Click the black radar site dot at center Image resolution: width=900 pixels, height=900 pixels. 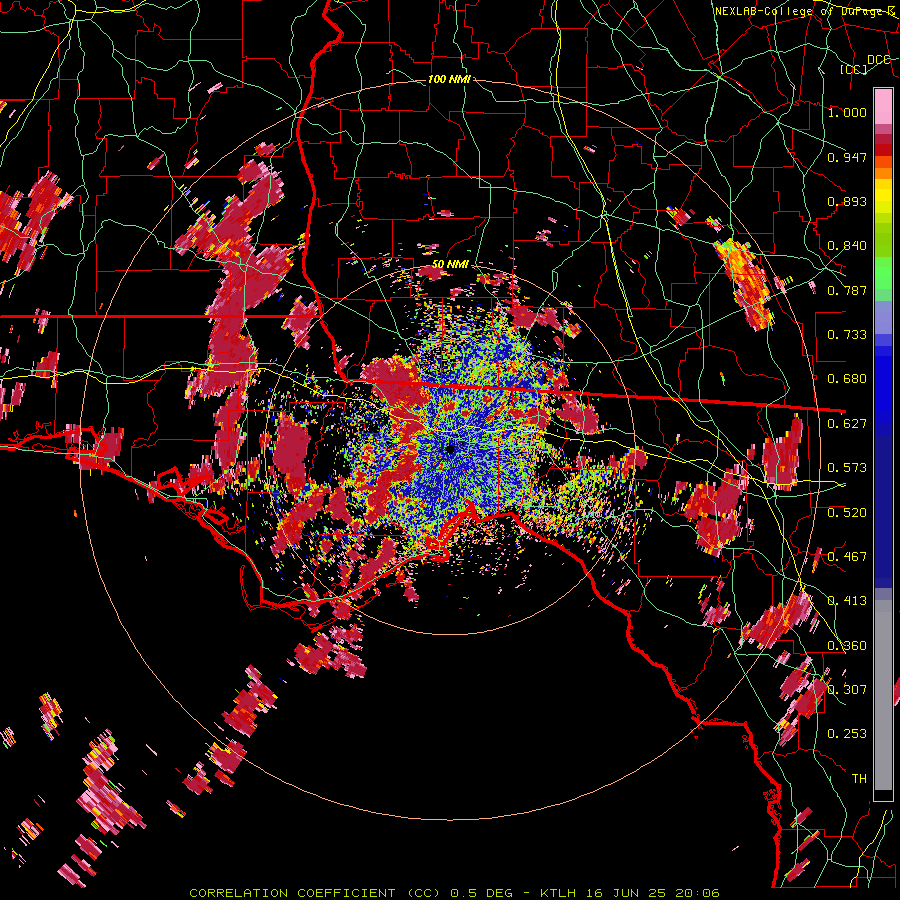(x=450, y=449)
